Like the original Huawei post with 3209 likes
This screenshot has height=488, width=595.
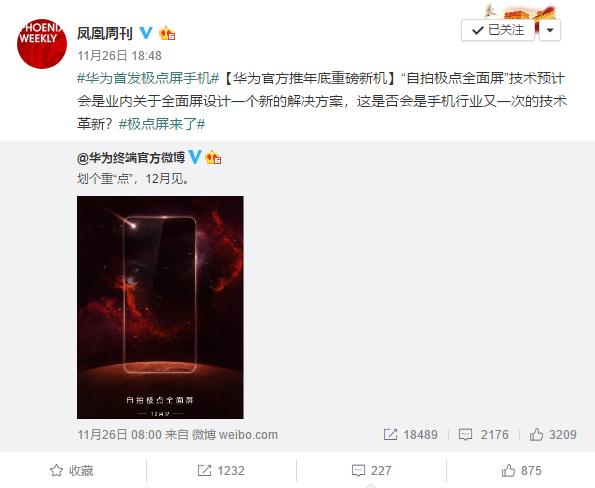tap(553, 434)
